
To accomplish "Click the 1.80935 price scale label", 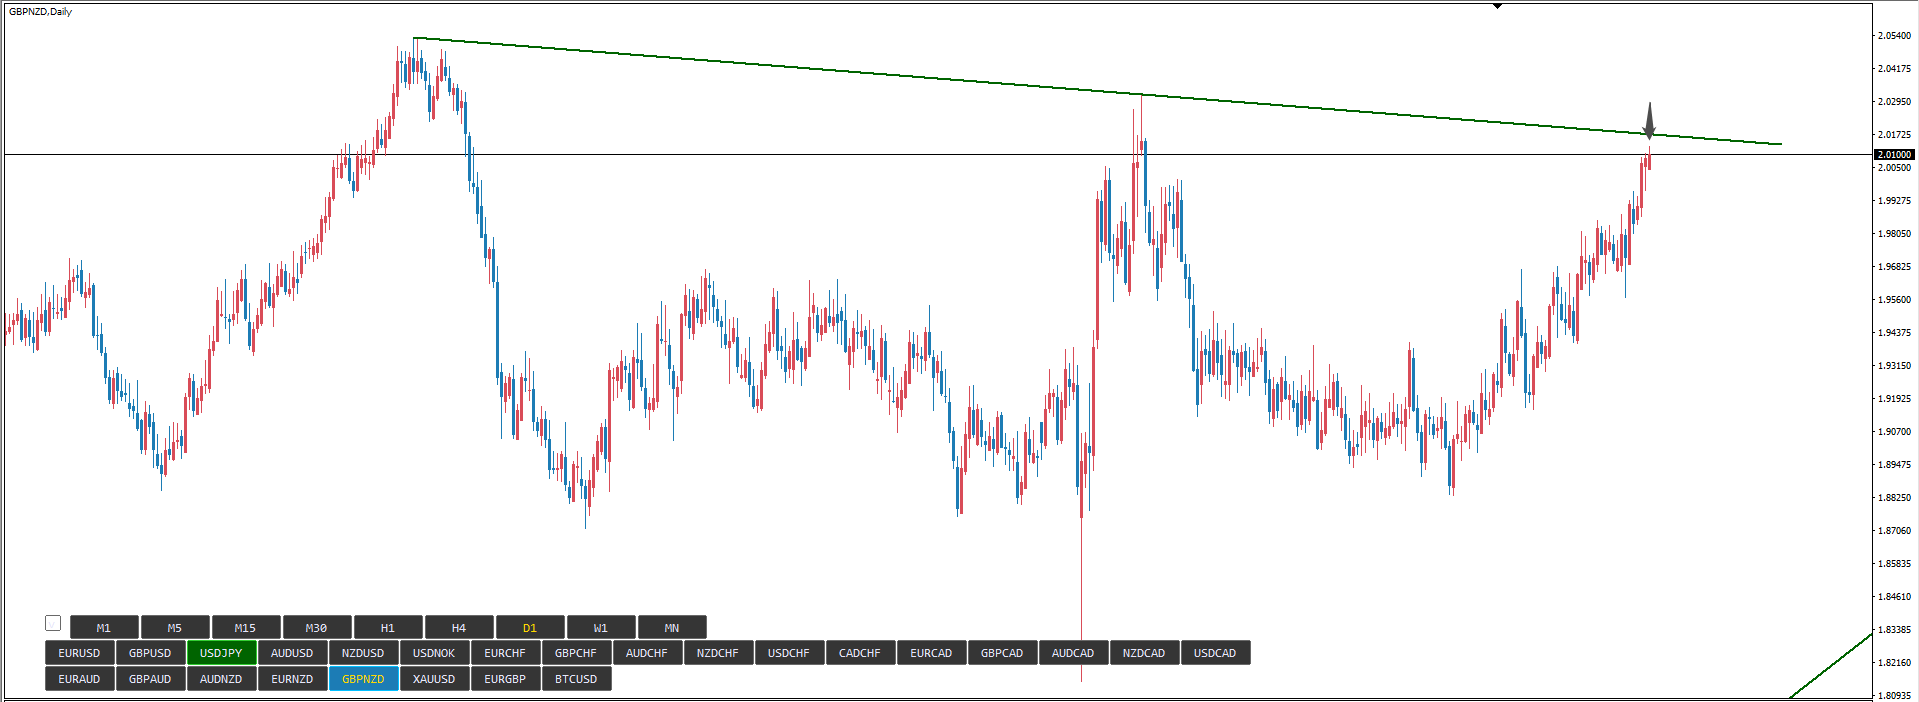I will coord(1894,695).
